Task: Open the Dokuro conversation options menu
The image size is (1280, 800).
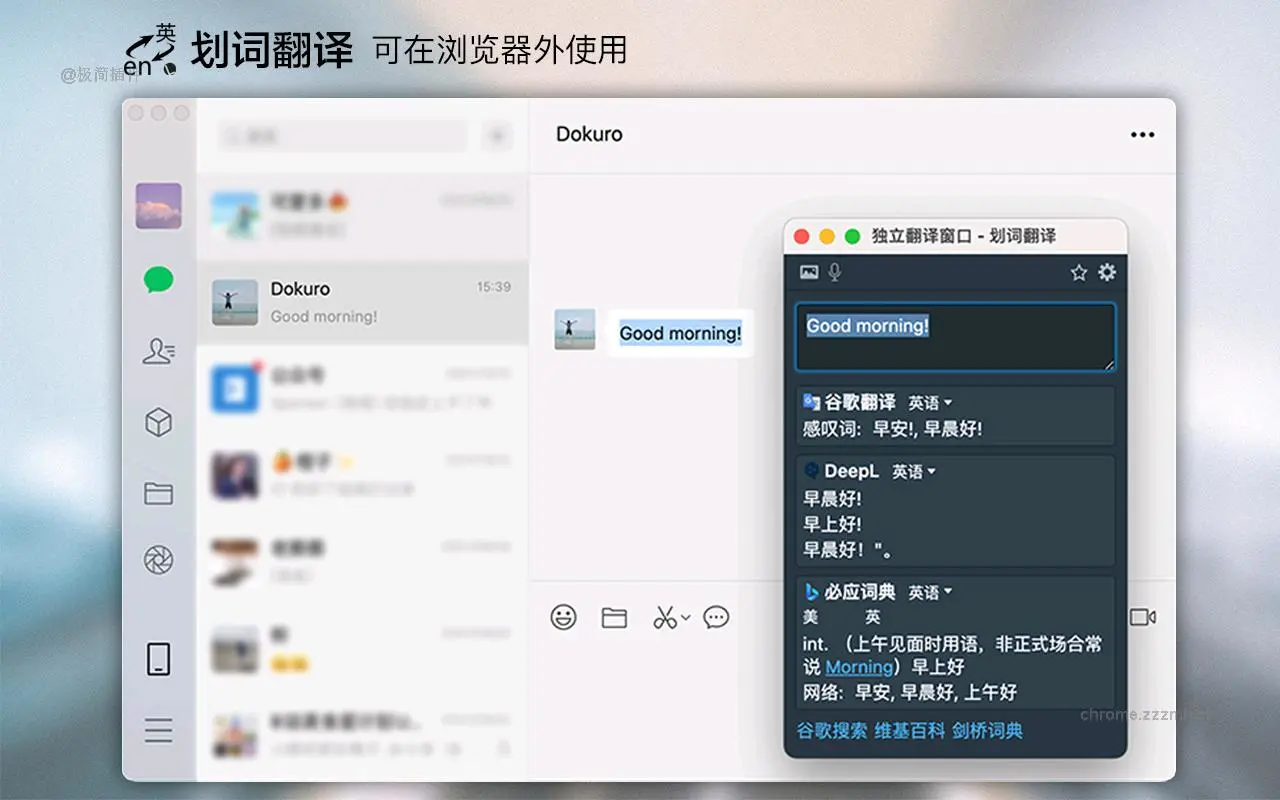Action: click(x=1142, y=134)
